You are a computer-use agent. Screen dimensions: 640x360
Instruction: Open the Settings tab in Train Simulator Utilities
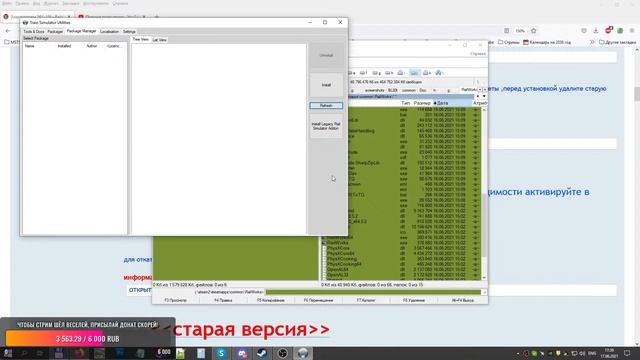(x=129, y=31)
